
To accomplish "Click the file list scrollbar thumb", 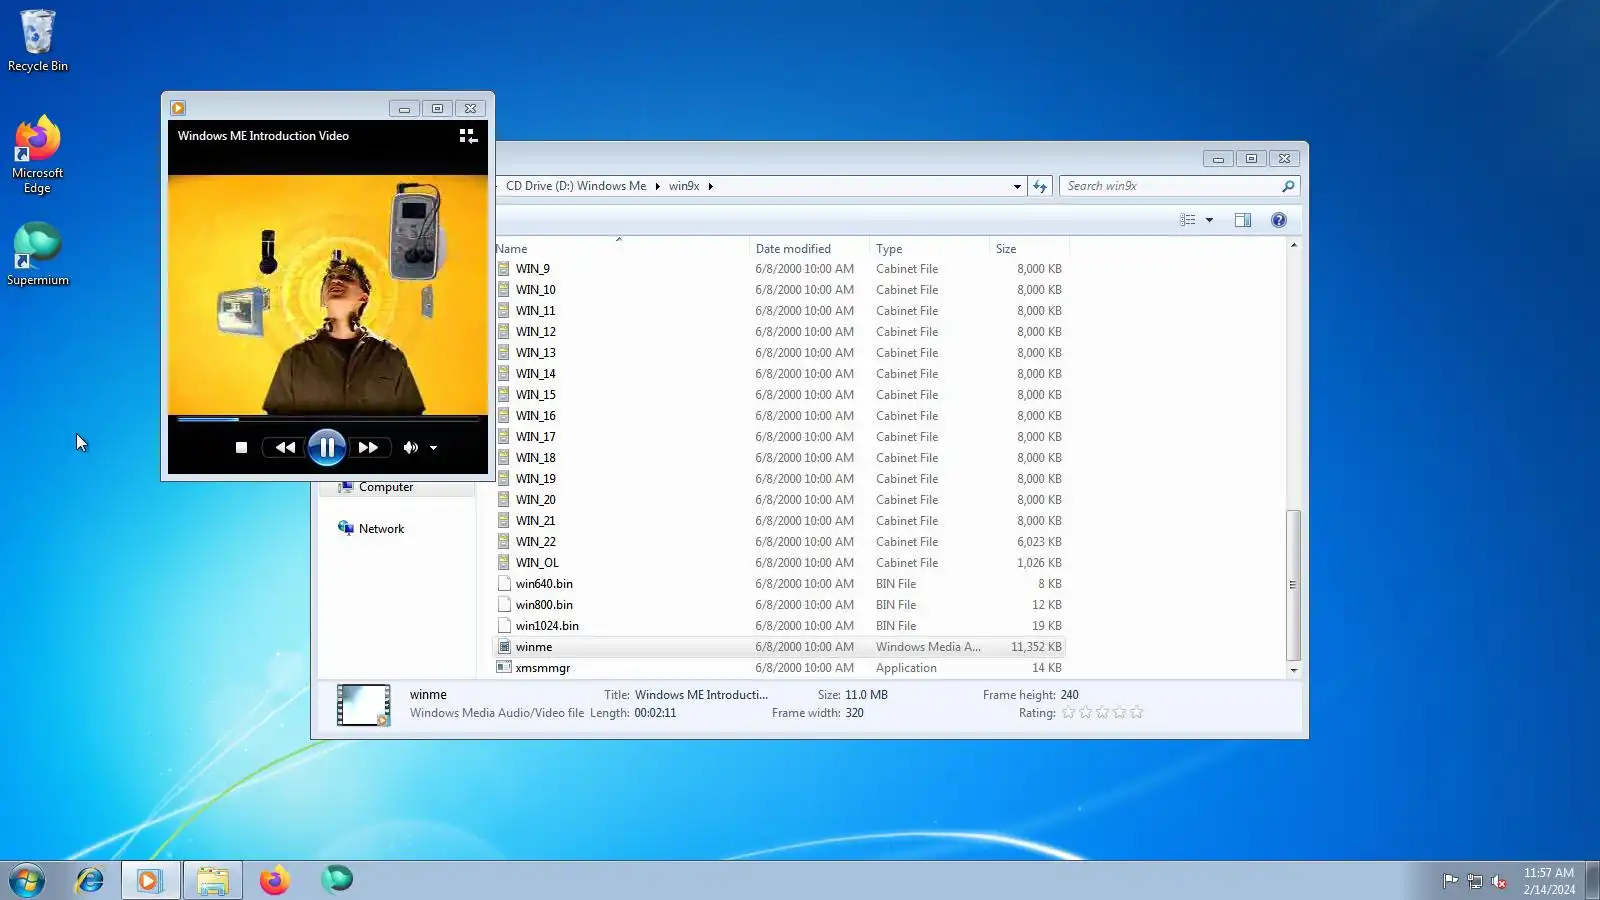I will coord(1294,585).
